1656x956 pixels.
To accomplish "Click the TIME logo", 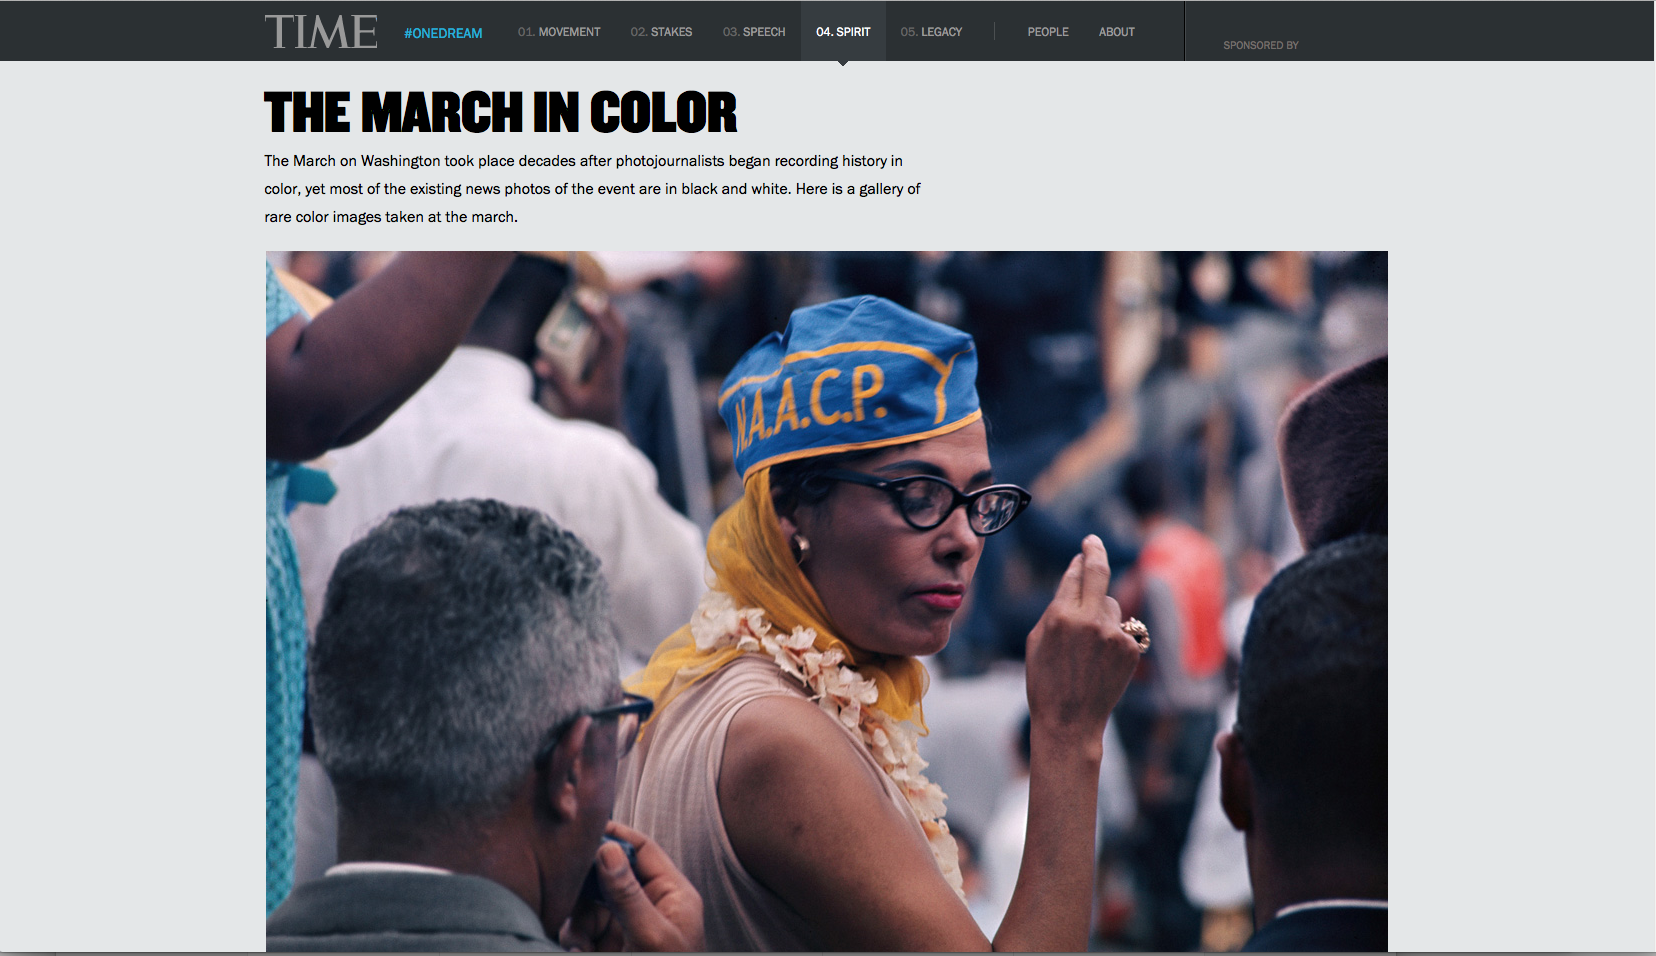I will tap(321, 32).
